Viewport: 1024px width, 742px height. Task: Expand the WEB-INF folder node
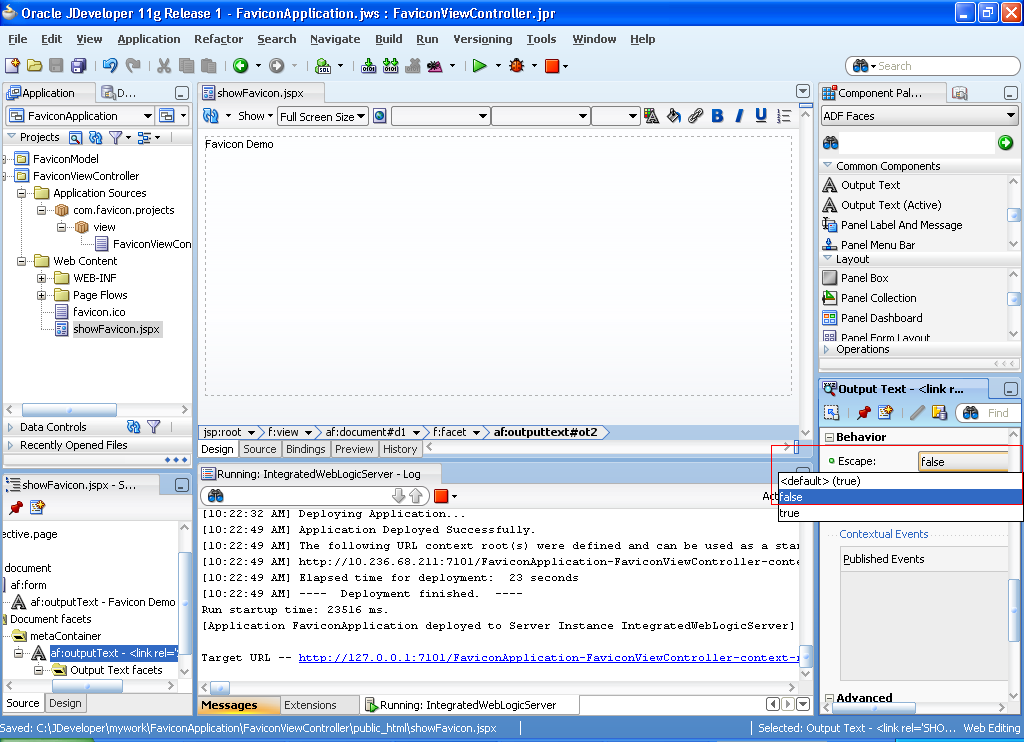pos(41,278)
